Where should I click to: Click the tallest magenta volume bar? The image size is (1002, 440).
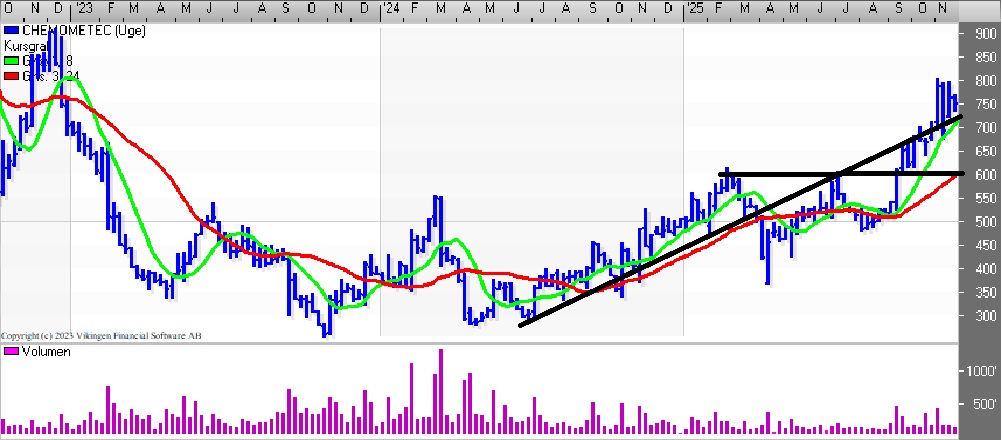[x=441, y=392]
